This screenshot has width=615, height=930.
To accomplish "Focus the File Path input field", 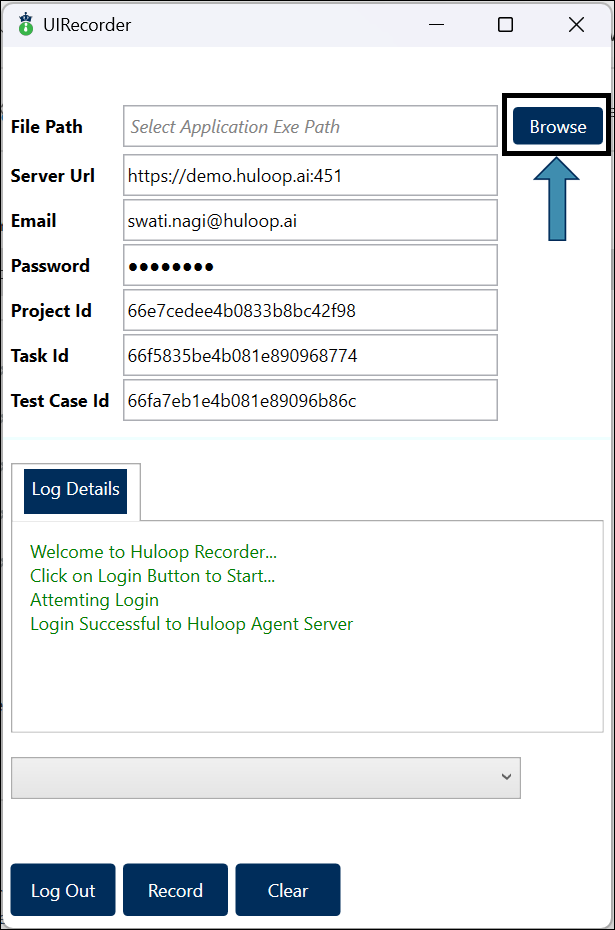I will pos(310,127).
